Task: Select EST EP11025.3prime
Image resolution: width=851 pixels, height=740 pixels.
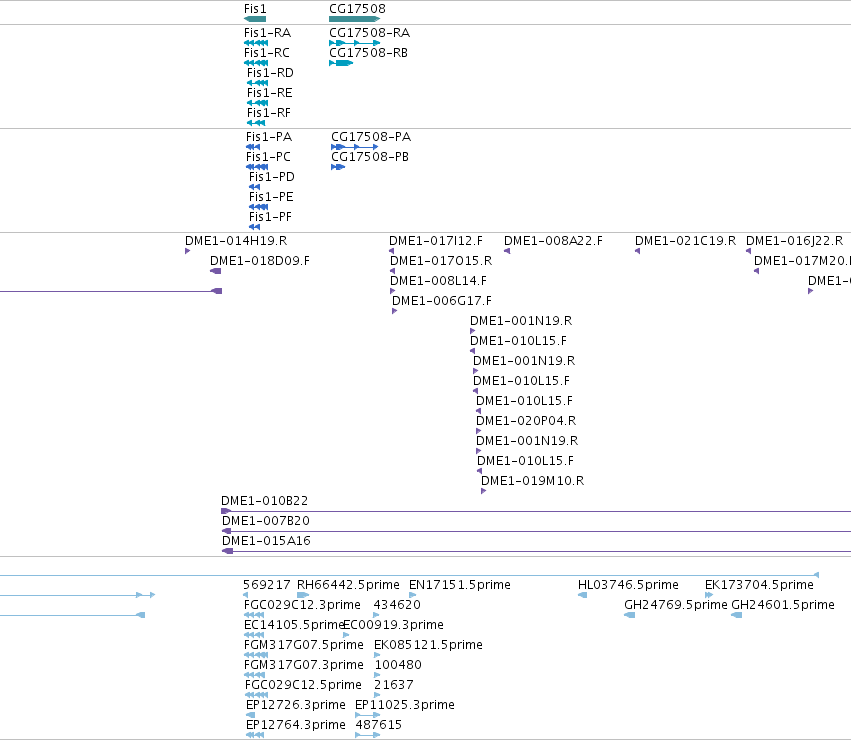Action: [405, 706]
